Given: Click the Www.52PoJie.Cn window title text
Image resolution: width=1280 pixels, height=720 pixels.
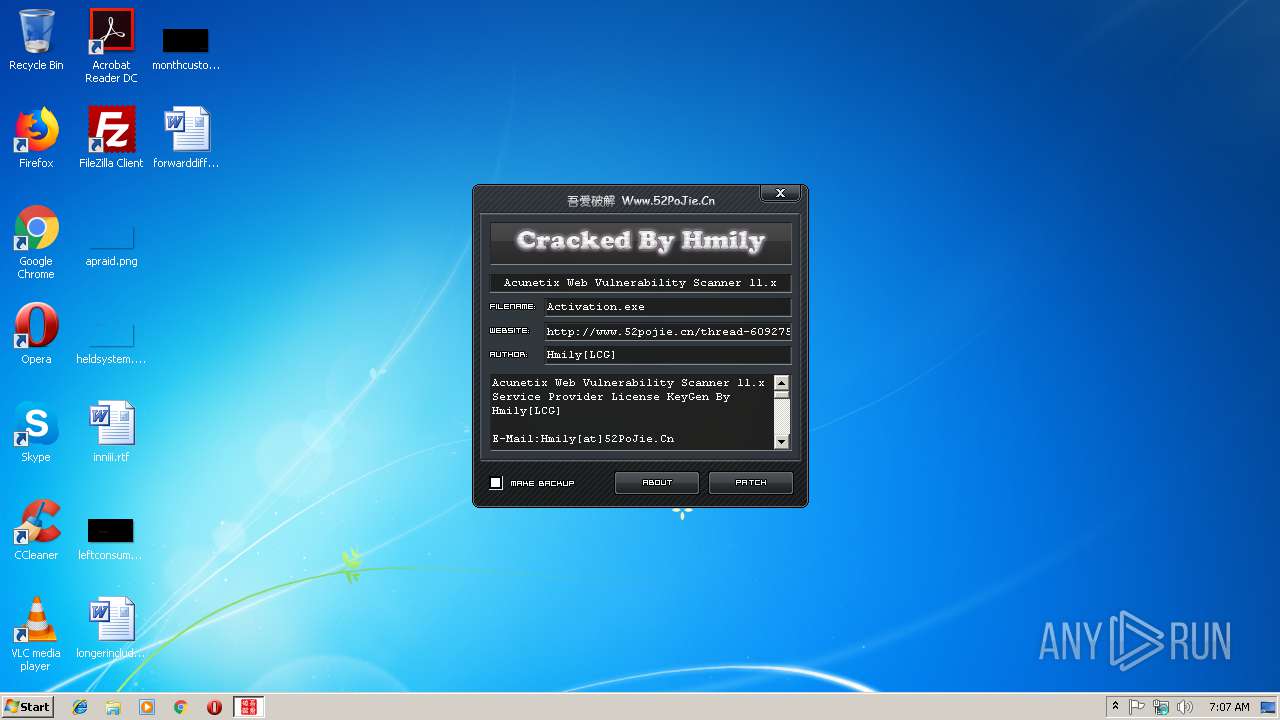Looking at the screenshot, I should pyautogui.click(x=668, y=201).
